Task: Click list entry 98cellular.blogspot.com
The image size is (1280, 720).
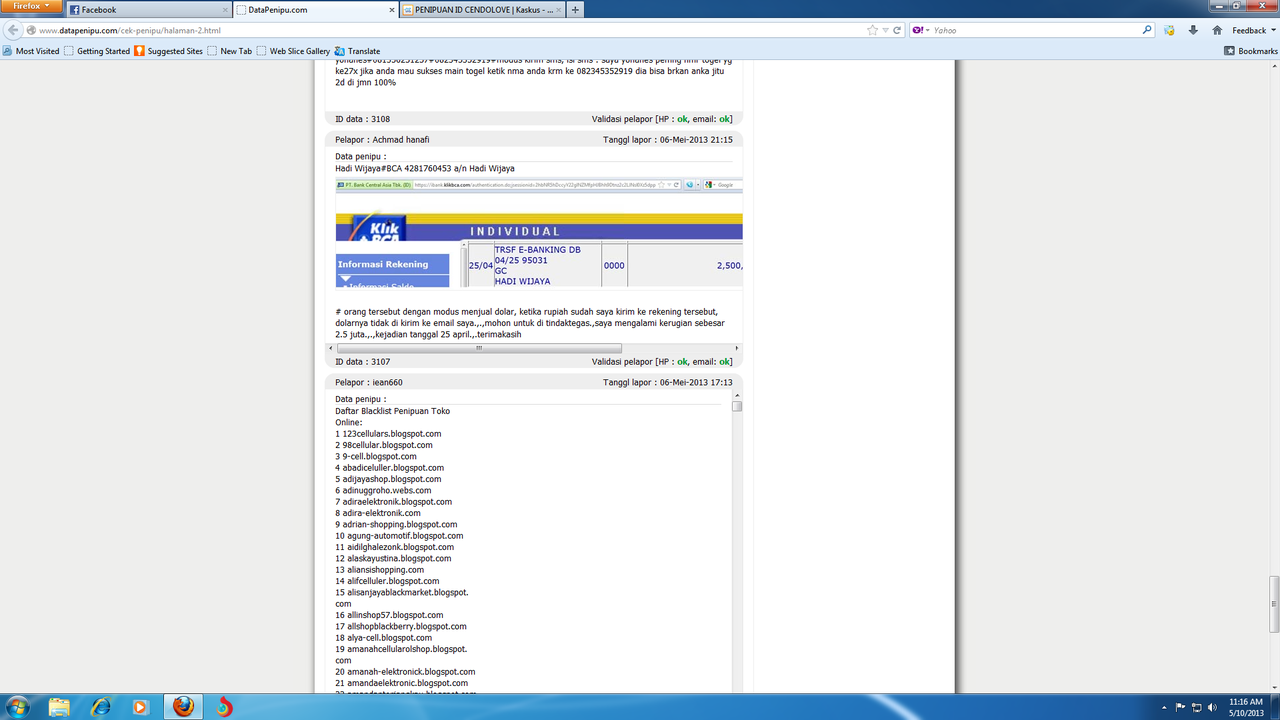Action: (x=387, y=445)
